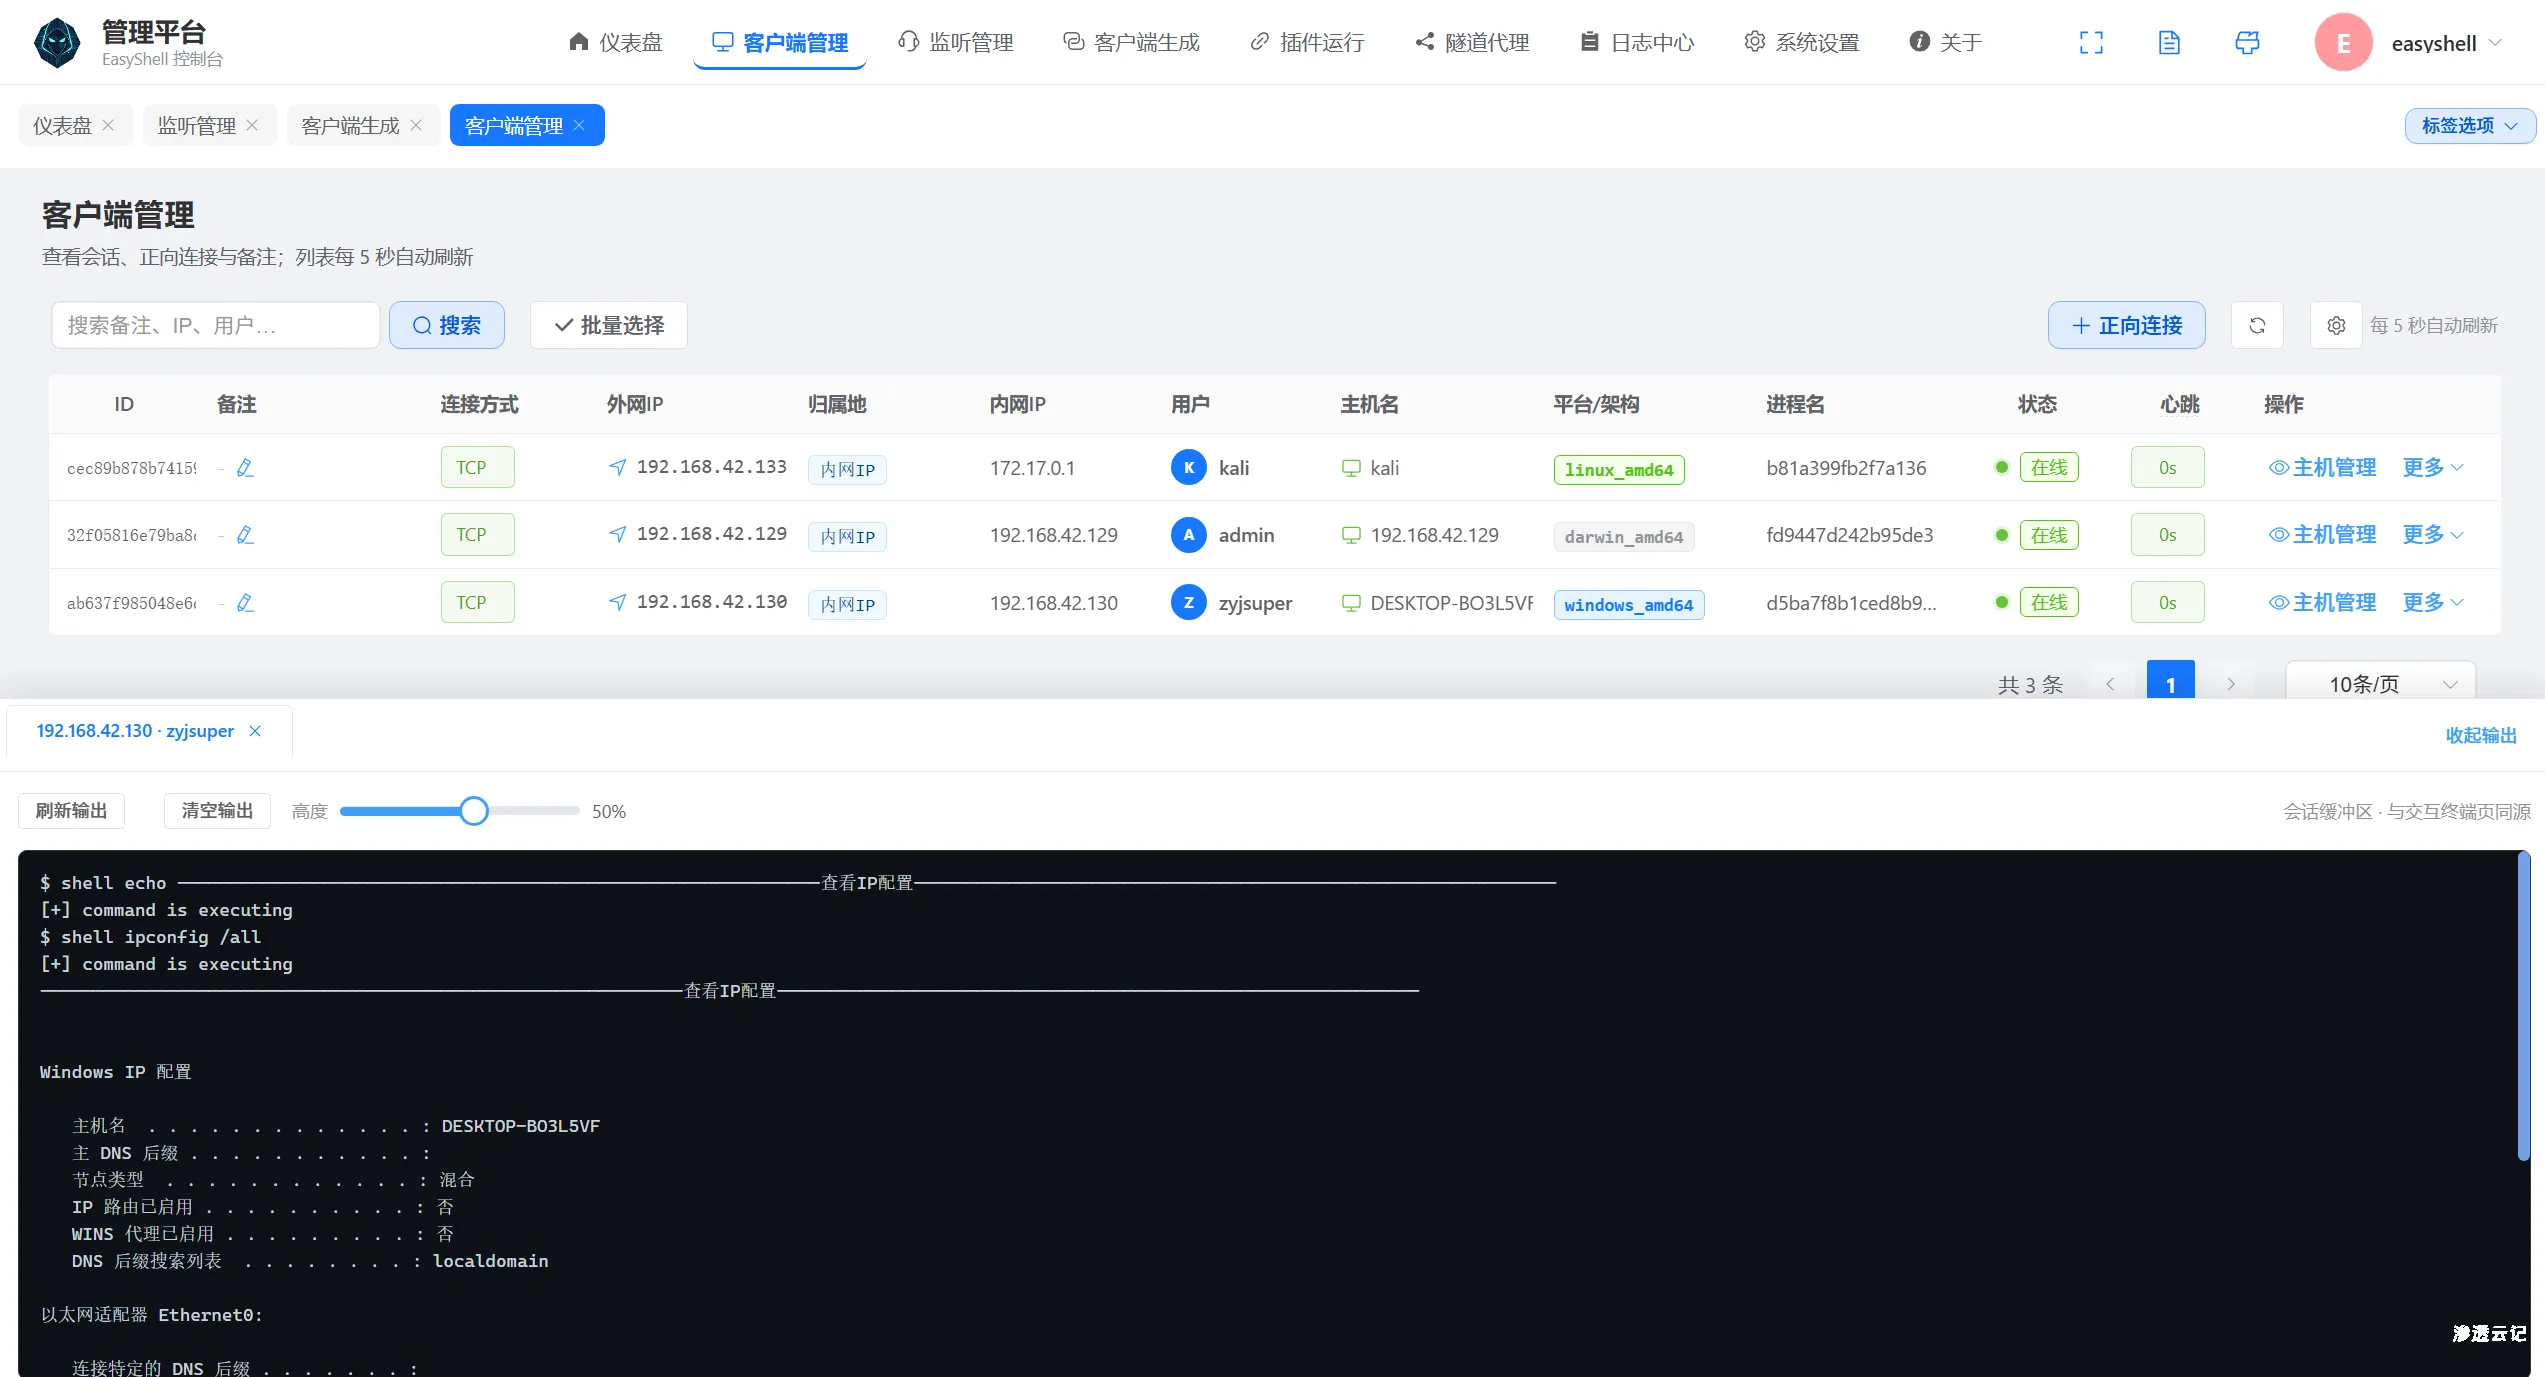Click arrow icon beside 192.168.42.133
Image resolution: width=2545 pixels, height=1377 pixels.
click(x=618, y=467)
